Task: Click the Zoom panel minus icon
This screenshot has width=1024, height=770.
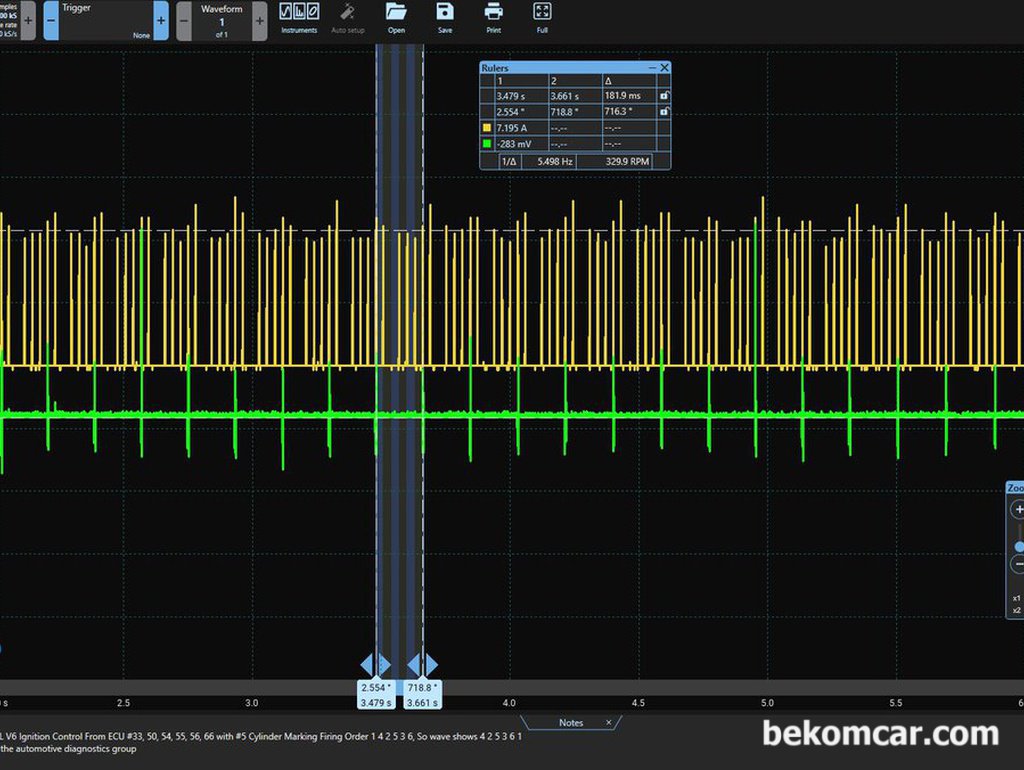Action: pos(1017,564)
